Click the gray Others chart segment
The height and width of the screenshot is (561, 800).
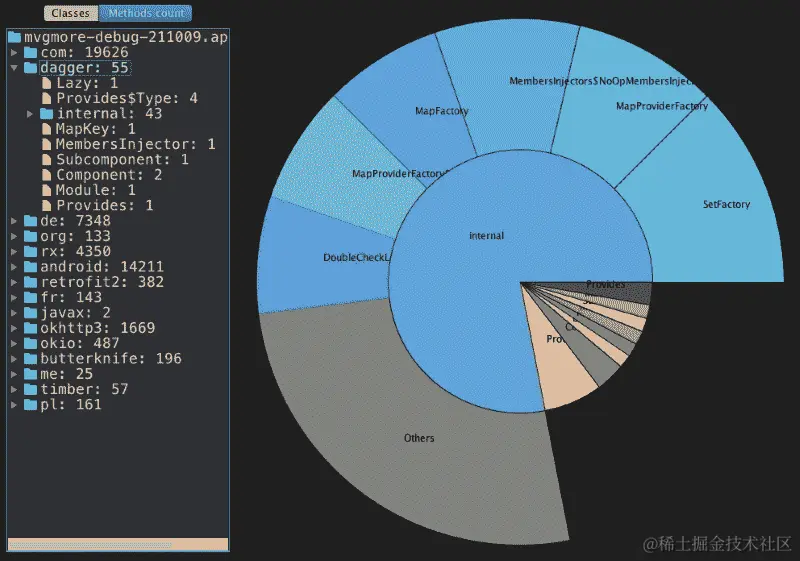(x=408, y=439)
